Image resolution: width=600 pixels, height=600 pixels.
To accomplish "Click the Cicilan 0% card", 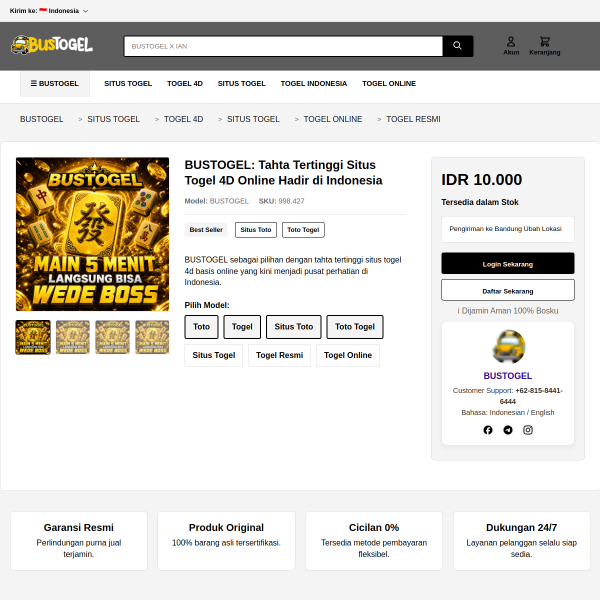I will click(374, 541).
